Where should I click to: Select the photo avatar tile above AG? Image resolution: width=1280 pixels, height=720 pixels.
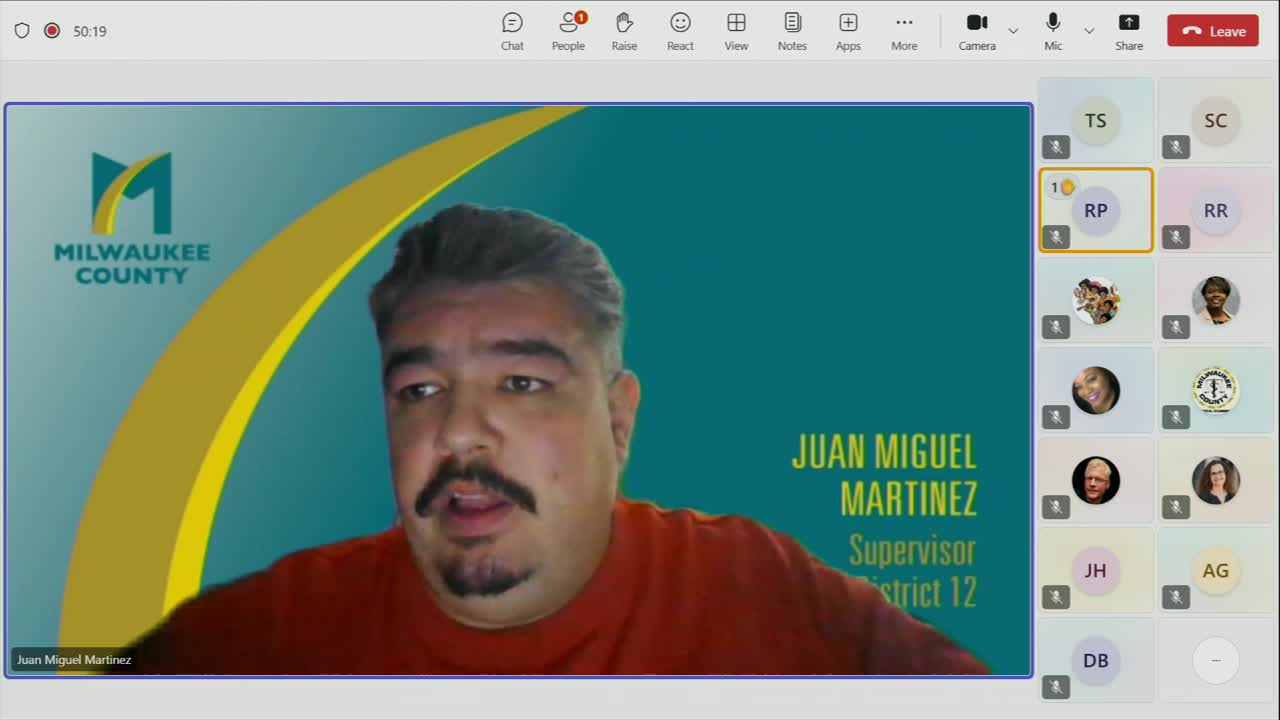click(1216, 480)
